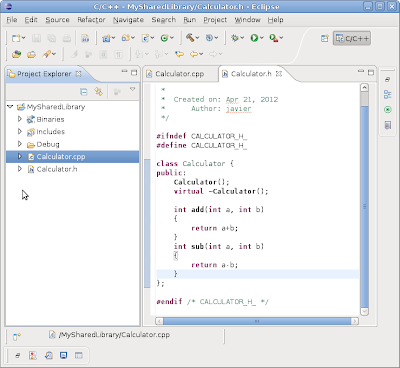Expand the Binaries folder node

[20, 119]
